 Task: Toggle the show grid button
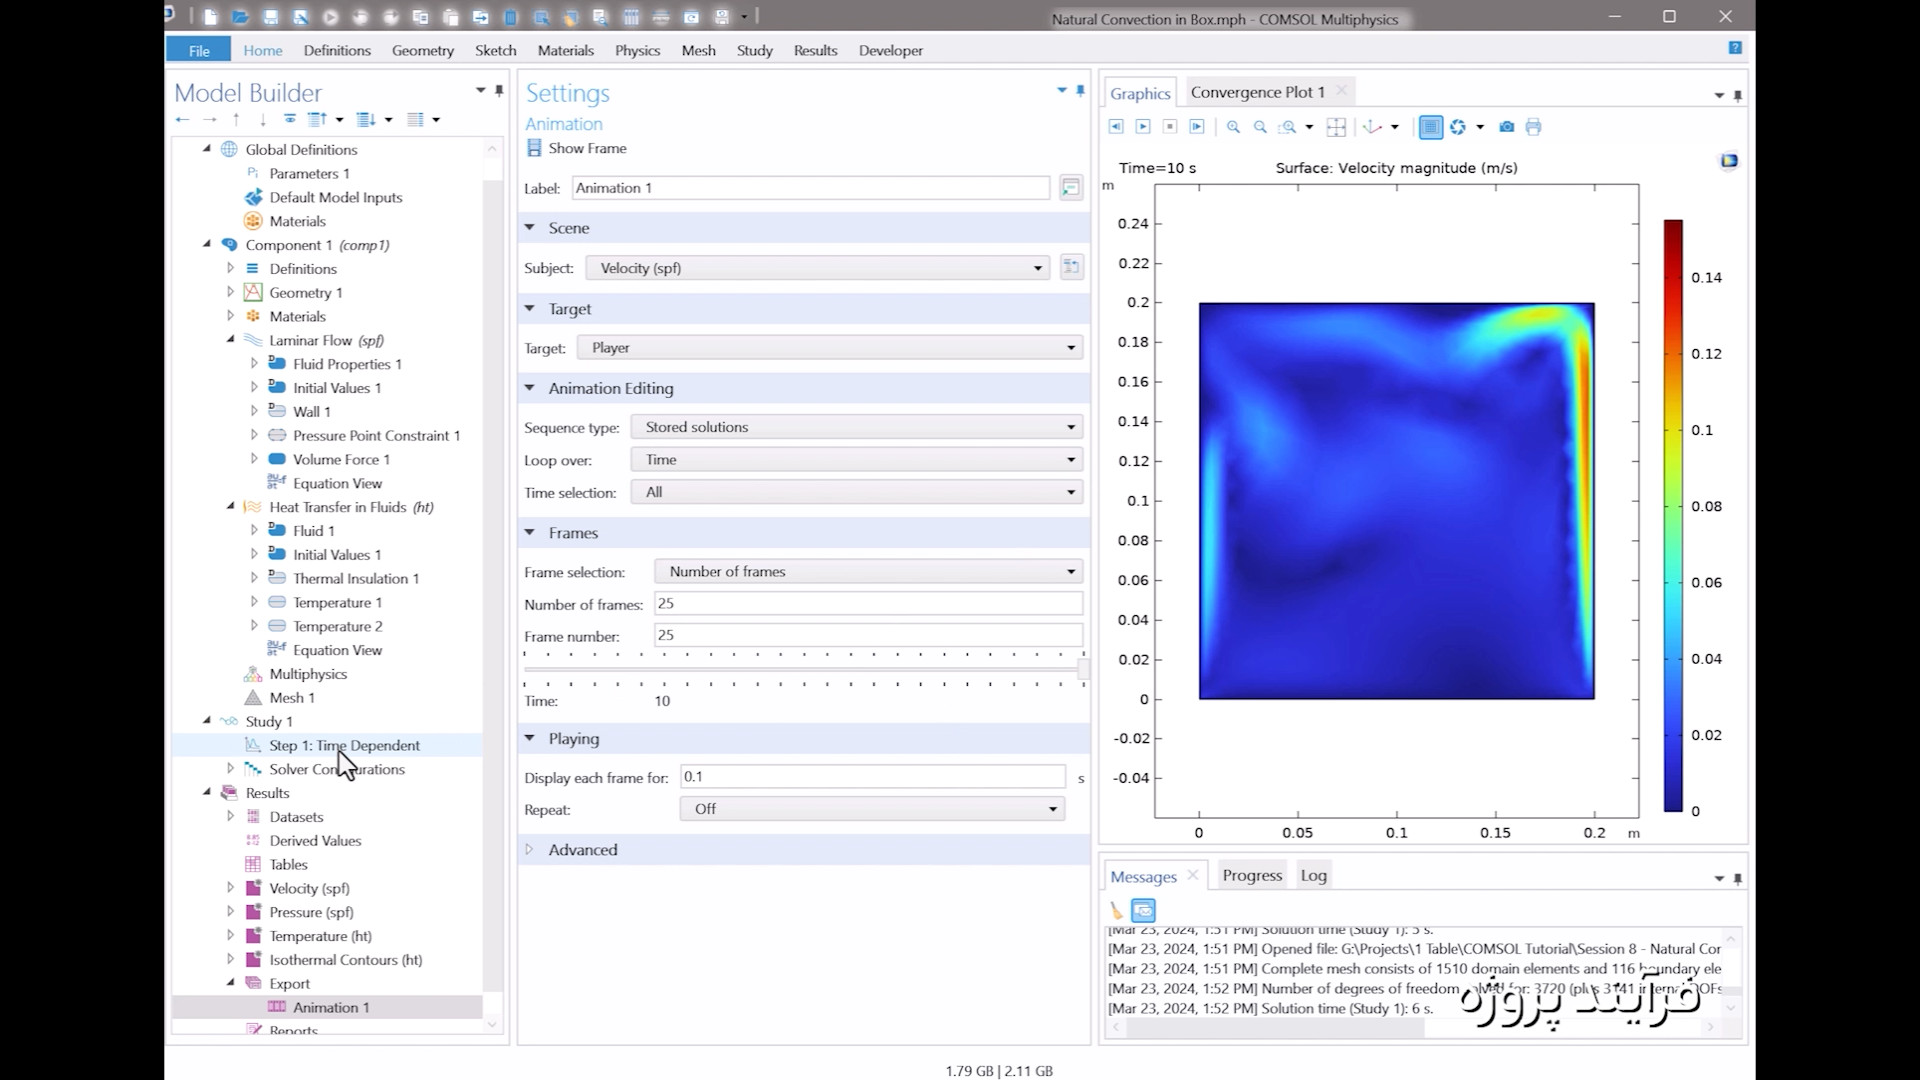(x=1431, y=127)
